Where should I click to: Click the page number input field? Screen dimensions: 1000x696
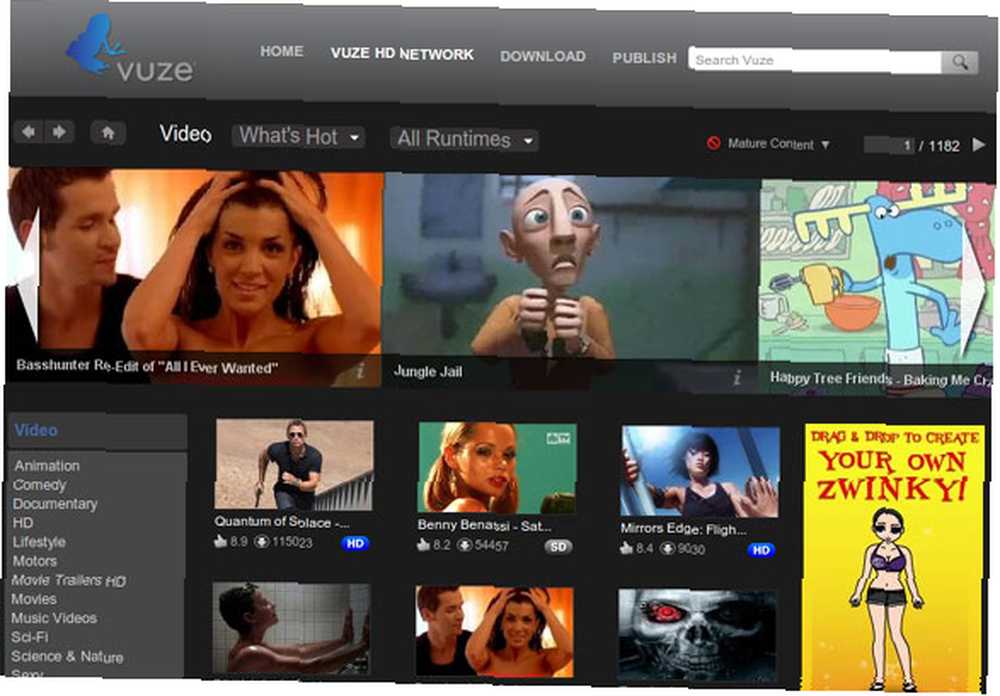pyautogui.click(x=888, y=145)
